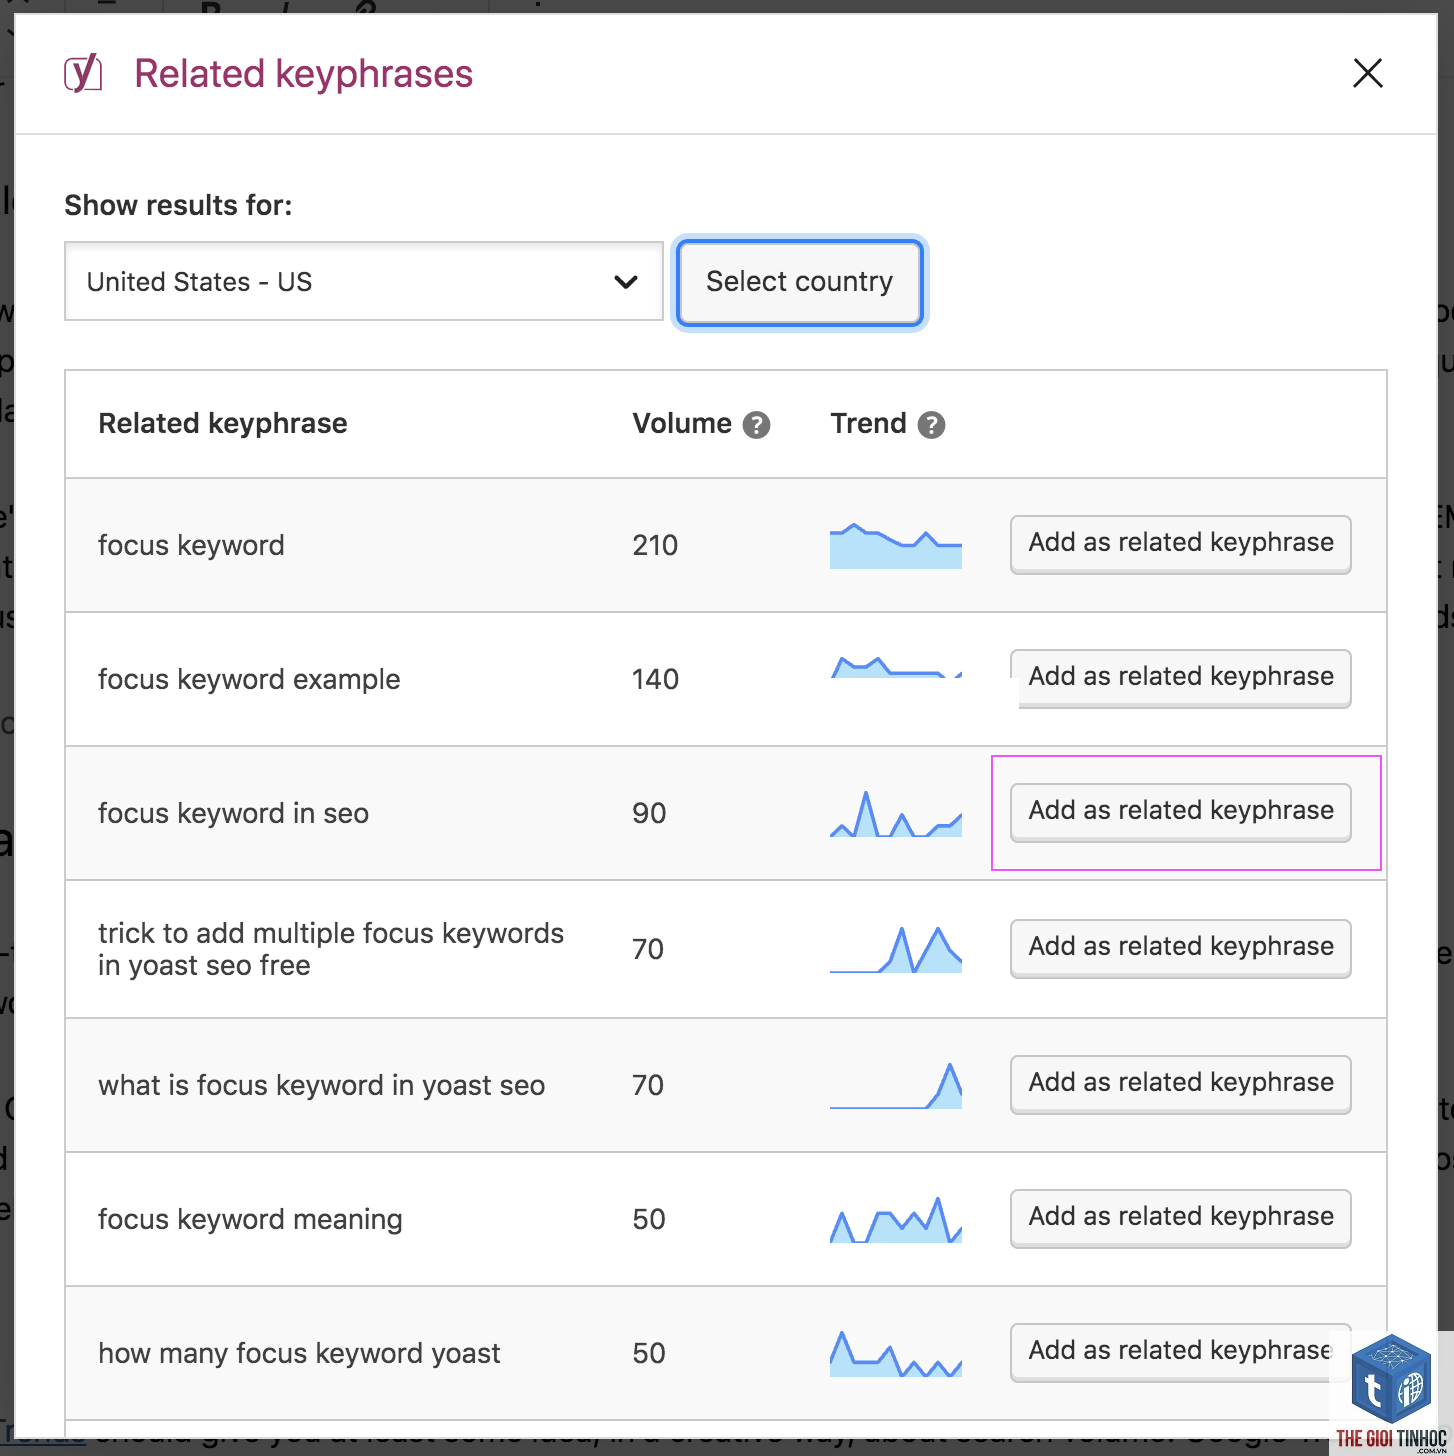
Task: Select the 'focus keyword example' keyphrase text
Action: click(x=249, y=679)
